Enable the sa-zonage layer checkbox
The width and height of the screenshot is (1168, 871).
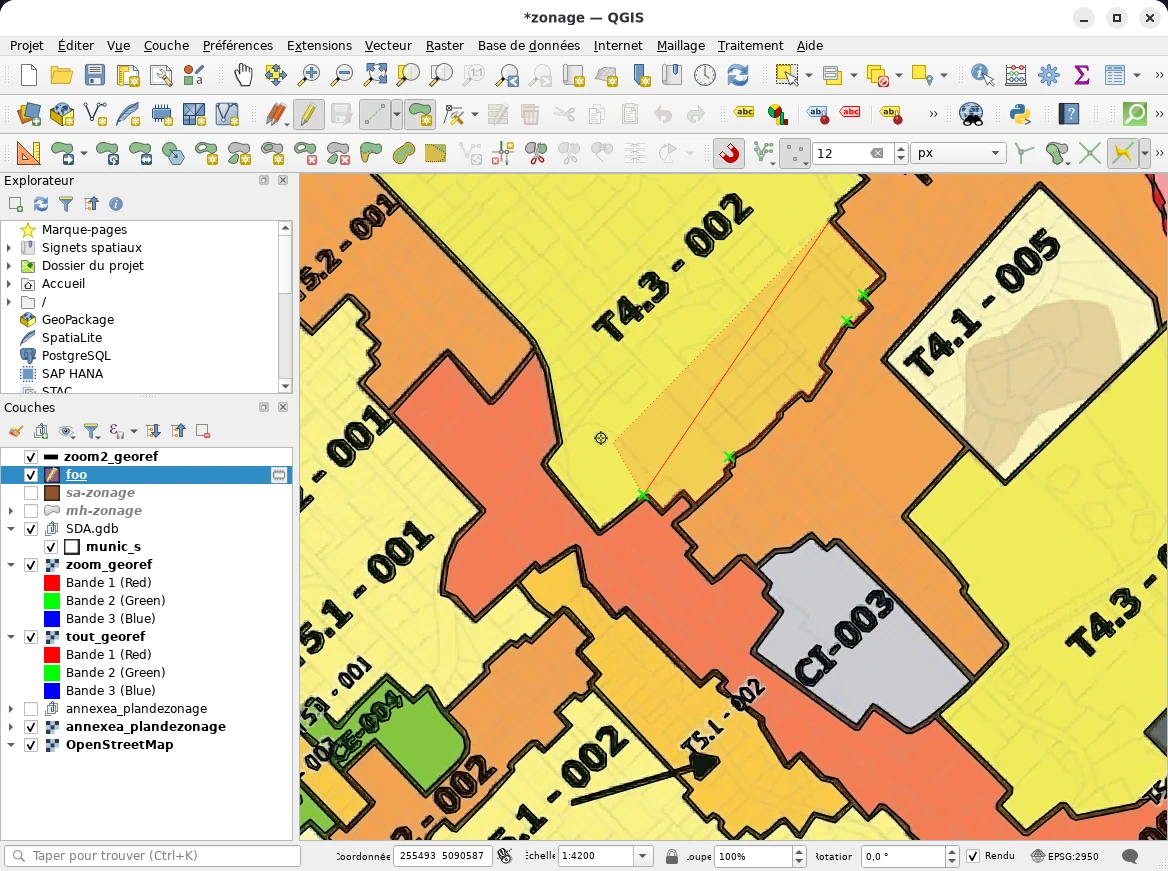31,493
